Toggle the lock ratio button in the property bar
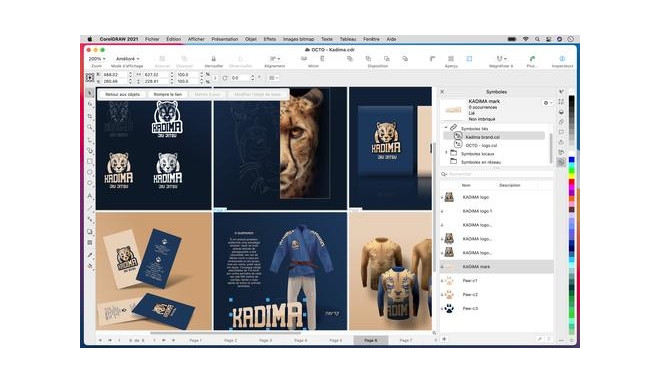 click(x=215, y=78)
